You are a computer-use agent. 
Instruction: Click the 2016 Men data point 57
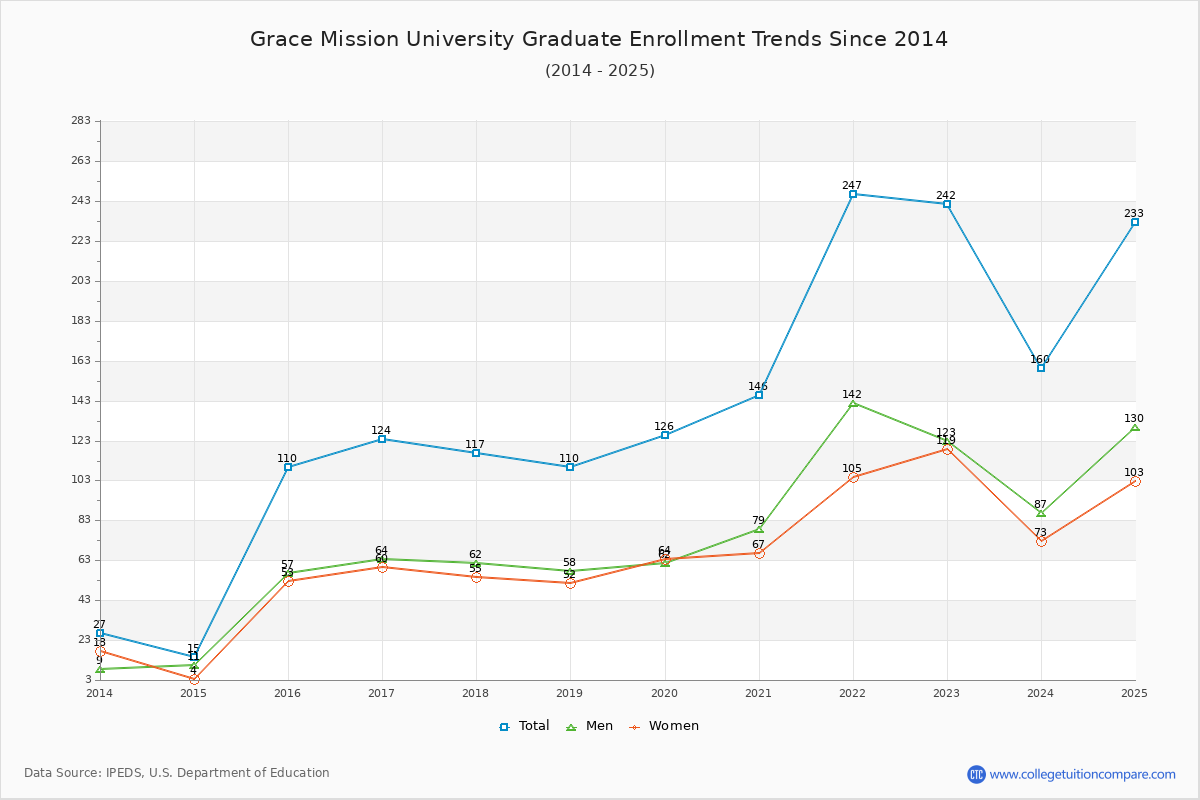pyautogui.click(x=288, y=573)
